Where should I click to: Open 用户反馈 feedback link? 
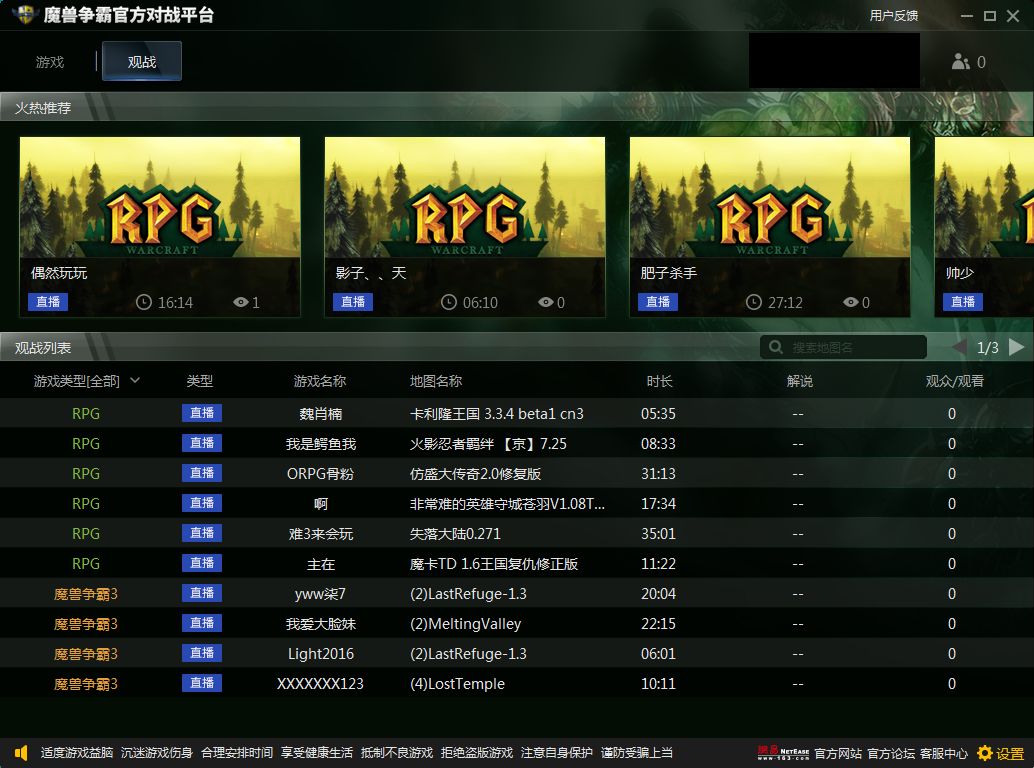tap(894, 15)
